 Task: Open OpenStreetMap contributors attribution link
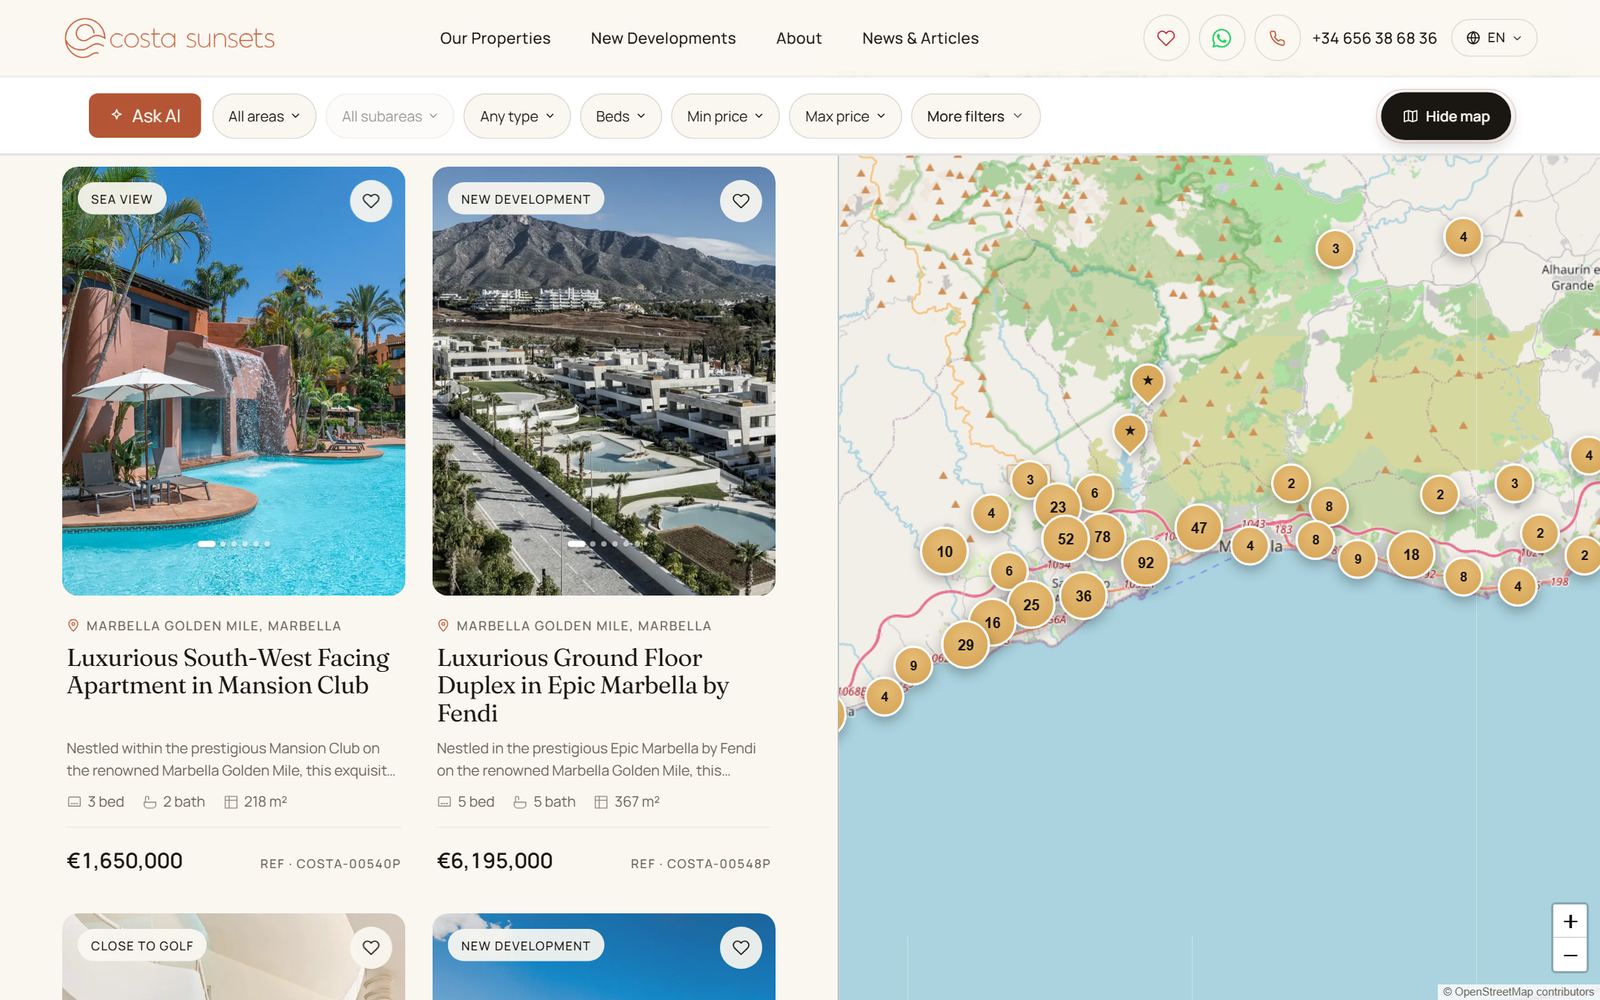point(1524,992)
